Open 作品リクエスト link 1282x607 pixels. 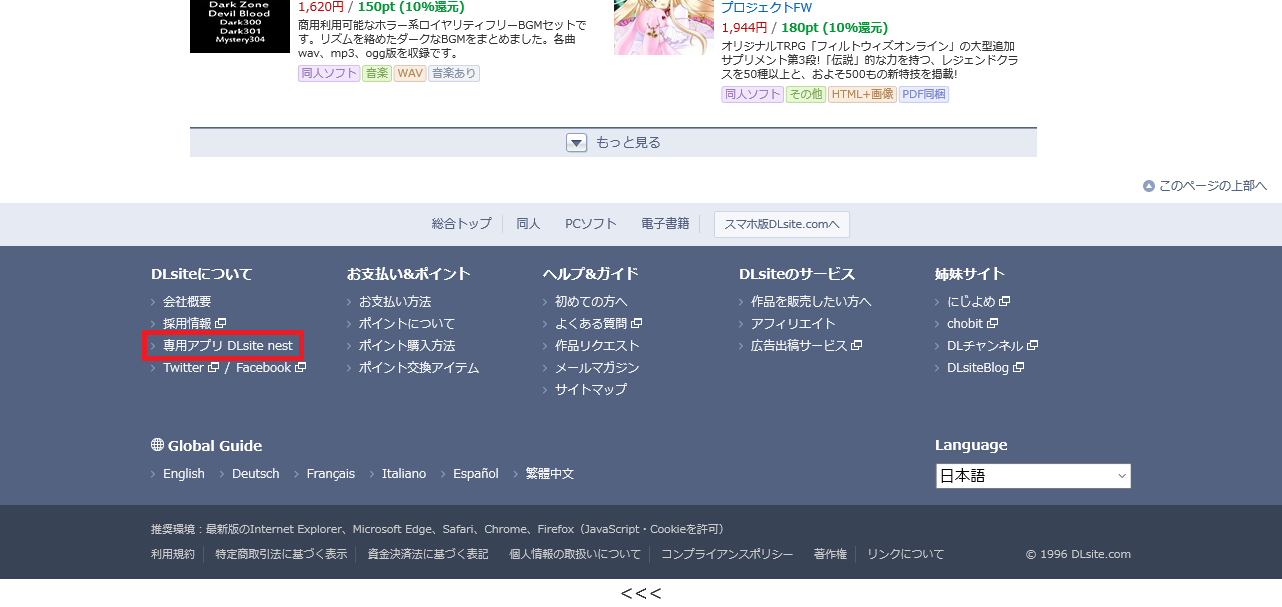(597, 345)
